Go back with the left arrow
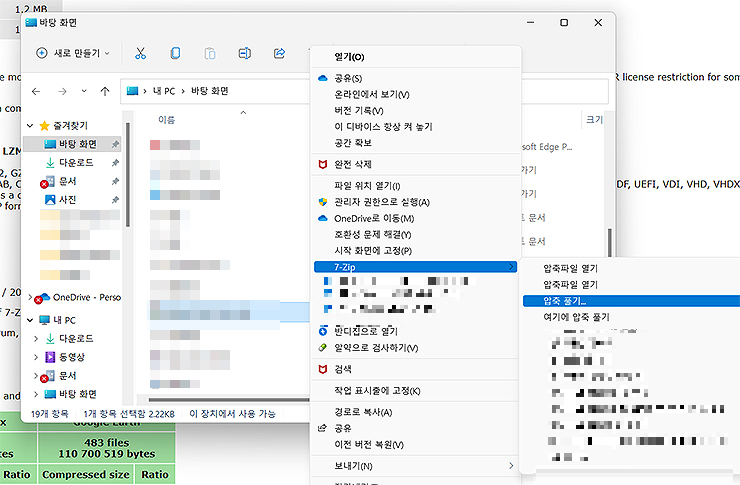This screenshot has height=485, width=740. pos(36,91)
